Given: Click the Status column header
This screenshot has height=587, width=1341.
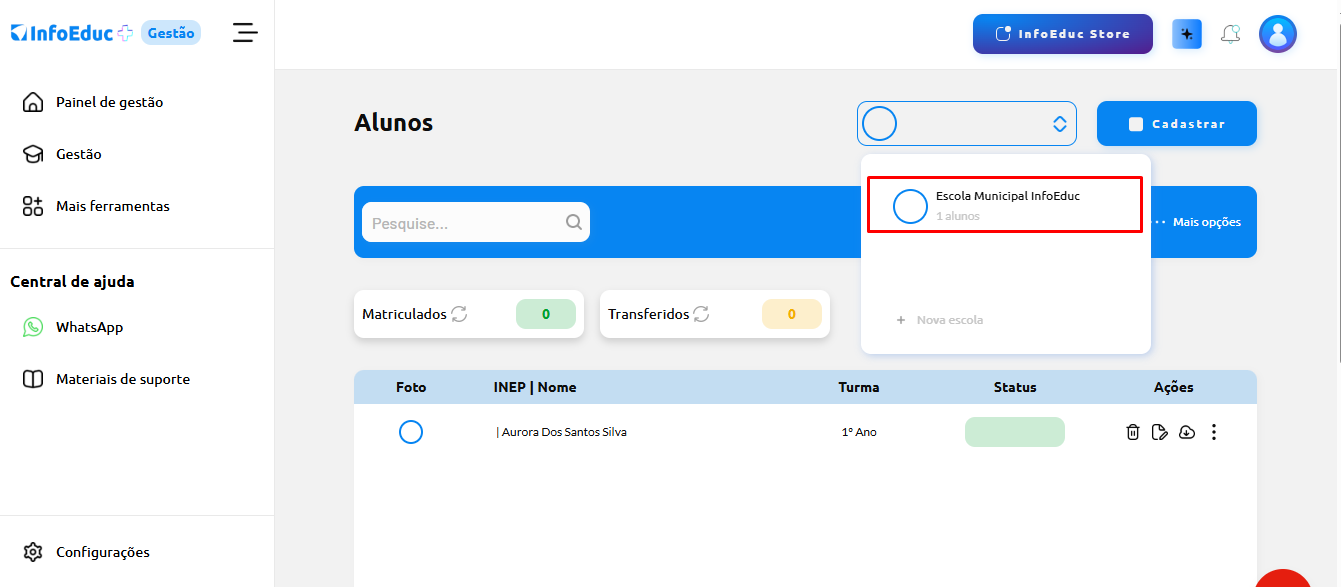Looking at the screenshot, I should tap(1015, 387).
